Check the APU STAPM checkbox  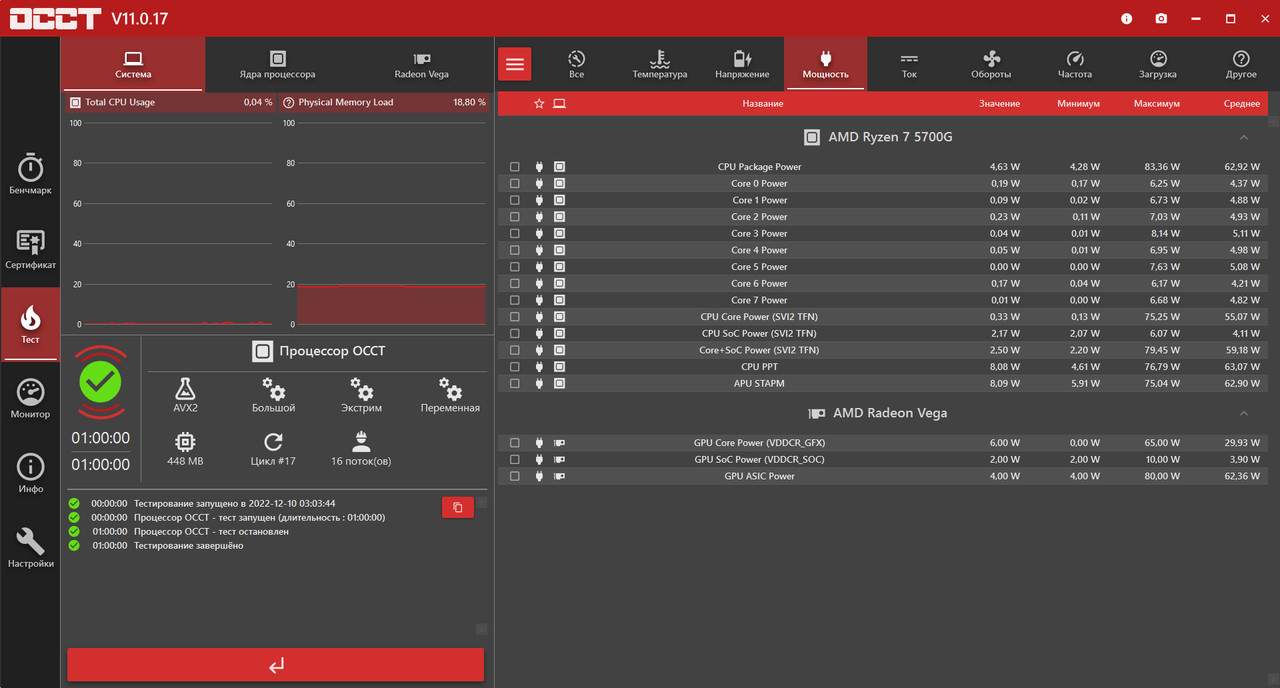[515, 384]
